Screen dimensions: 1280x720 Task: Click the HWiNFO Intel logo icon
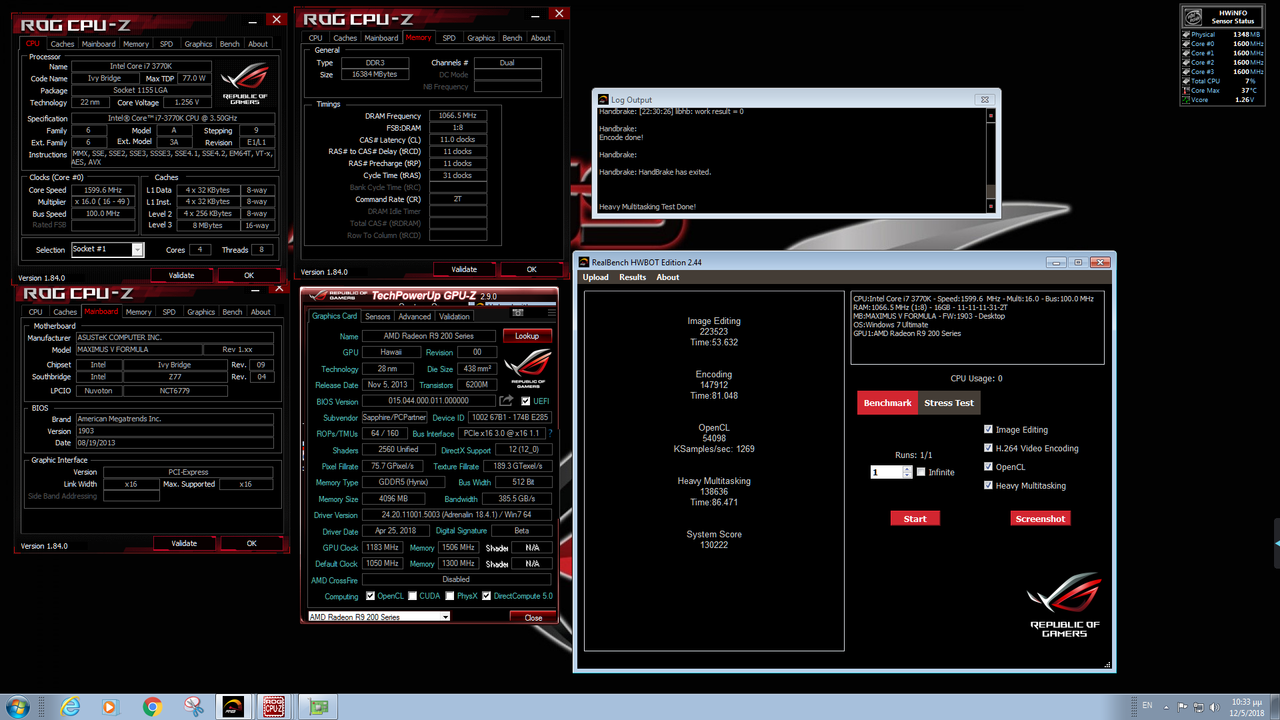click(x=1192, y=18)
